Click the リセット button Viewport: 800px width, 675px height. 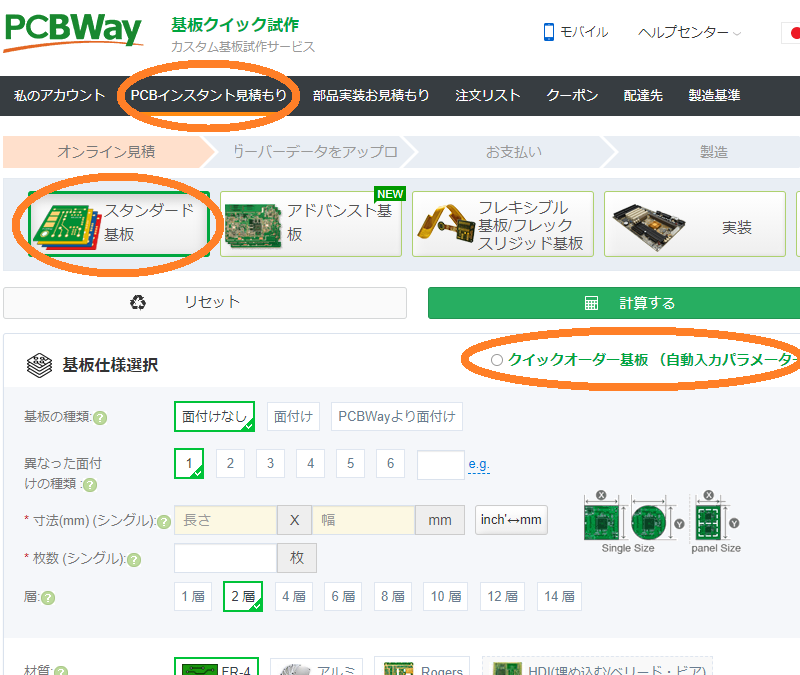click(x=205, y=303)
